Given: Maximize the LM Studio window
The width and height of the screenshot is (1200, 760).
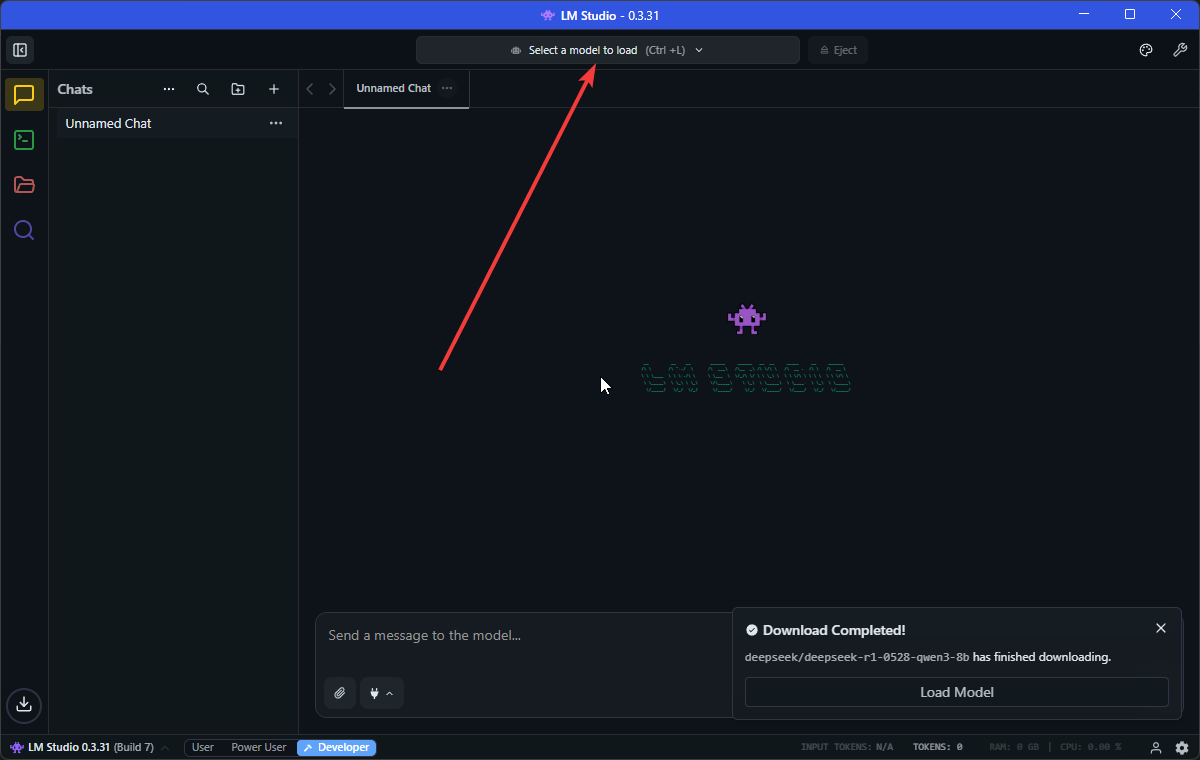Looking at the screenshot, I should (1130, 14).
